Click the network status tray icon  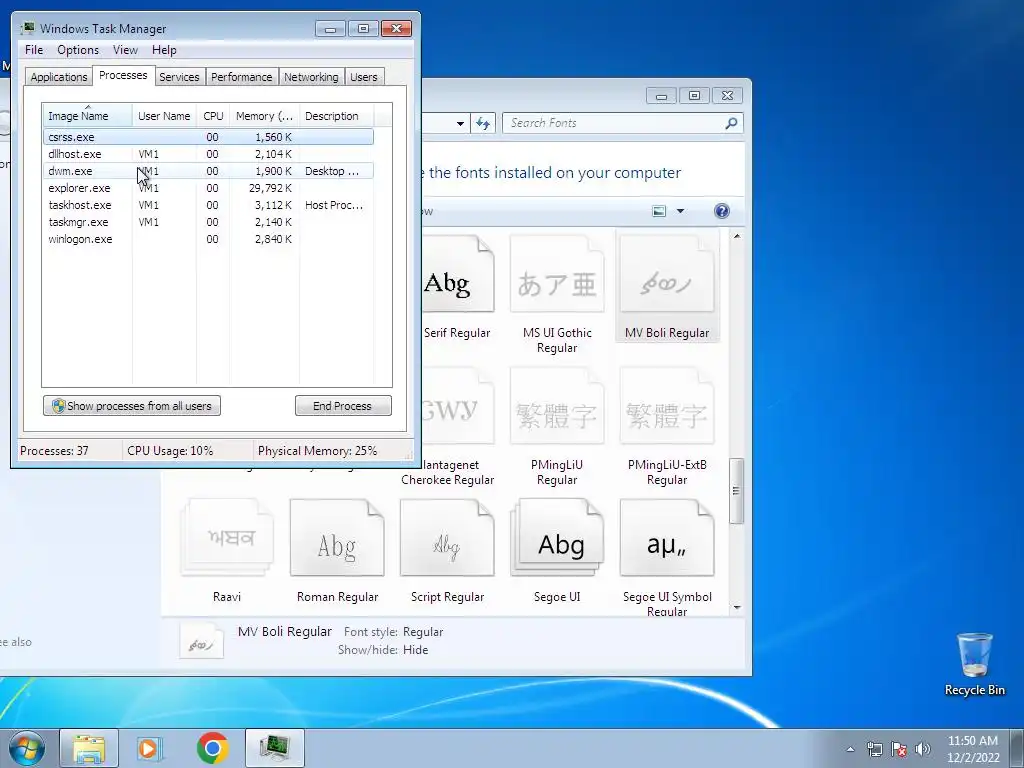pyautogui.click(x=874, y=749)
